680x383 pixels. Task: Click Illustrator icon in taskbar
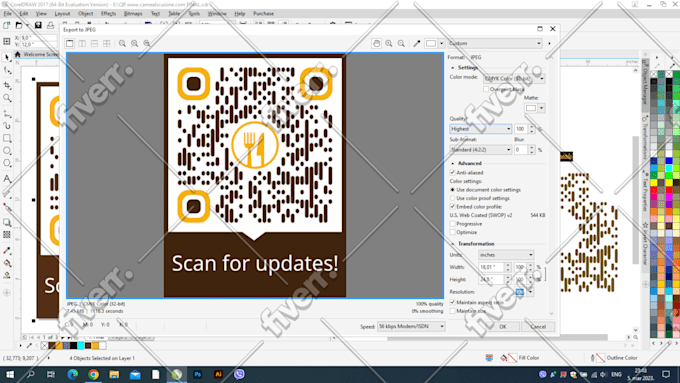pos(218,374)
